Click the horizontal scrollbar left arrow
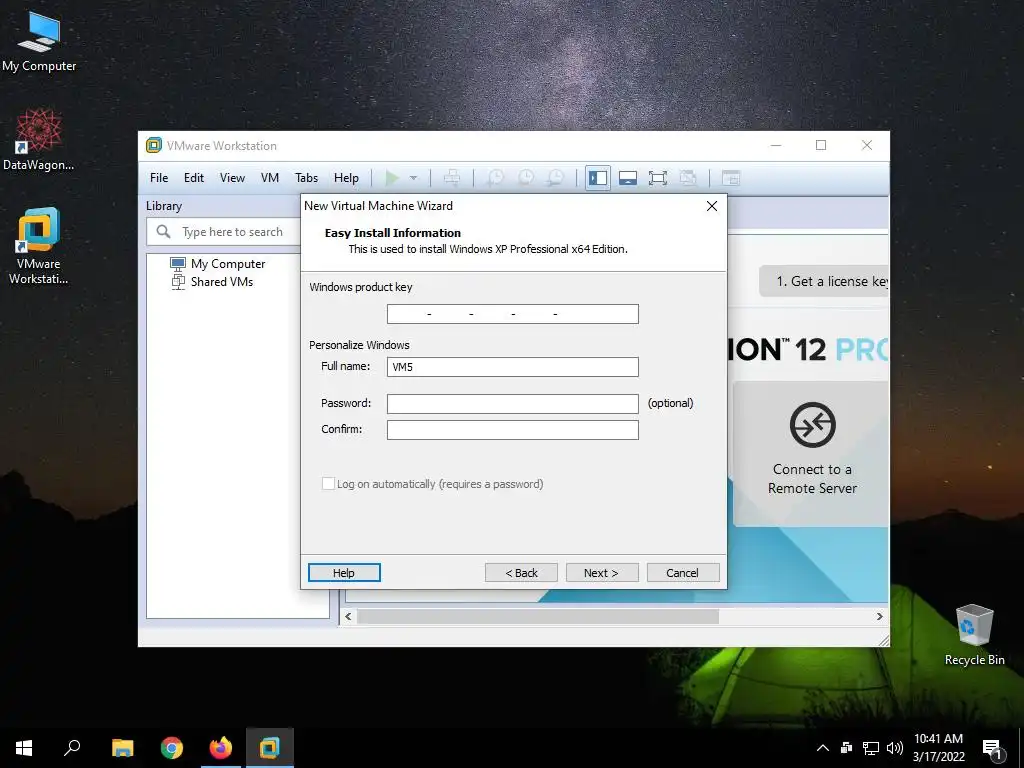Viewport: 1024px width, 768px height. (348, 616)
